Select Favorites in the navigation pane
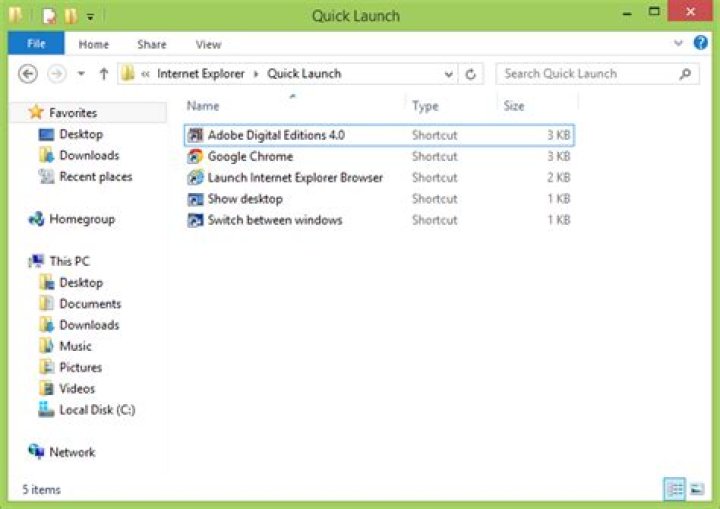This screenshot has height=509, width=720. tap(73, 113)
